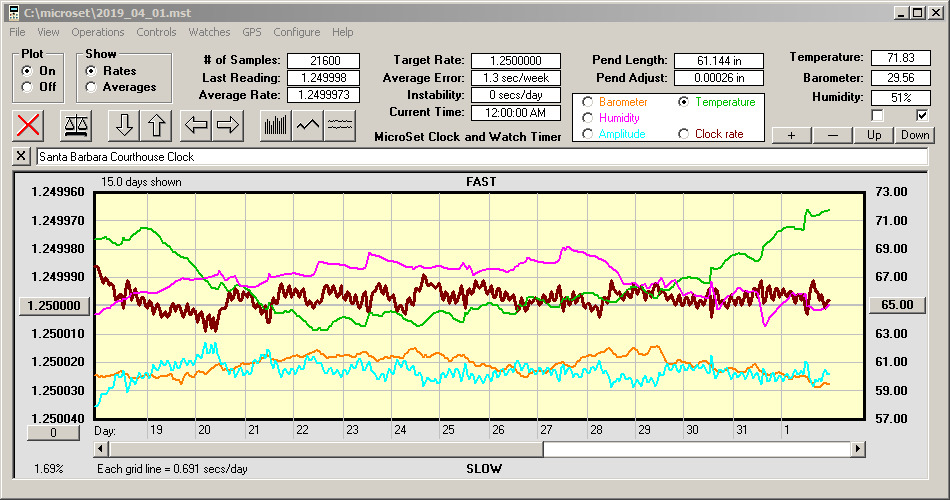
Task: Click the '15.0 days shown' text
Action: [x=141, y=182]
